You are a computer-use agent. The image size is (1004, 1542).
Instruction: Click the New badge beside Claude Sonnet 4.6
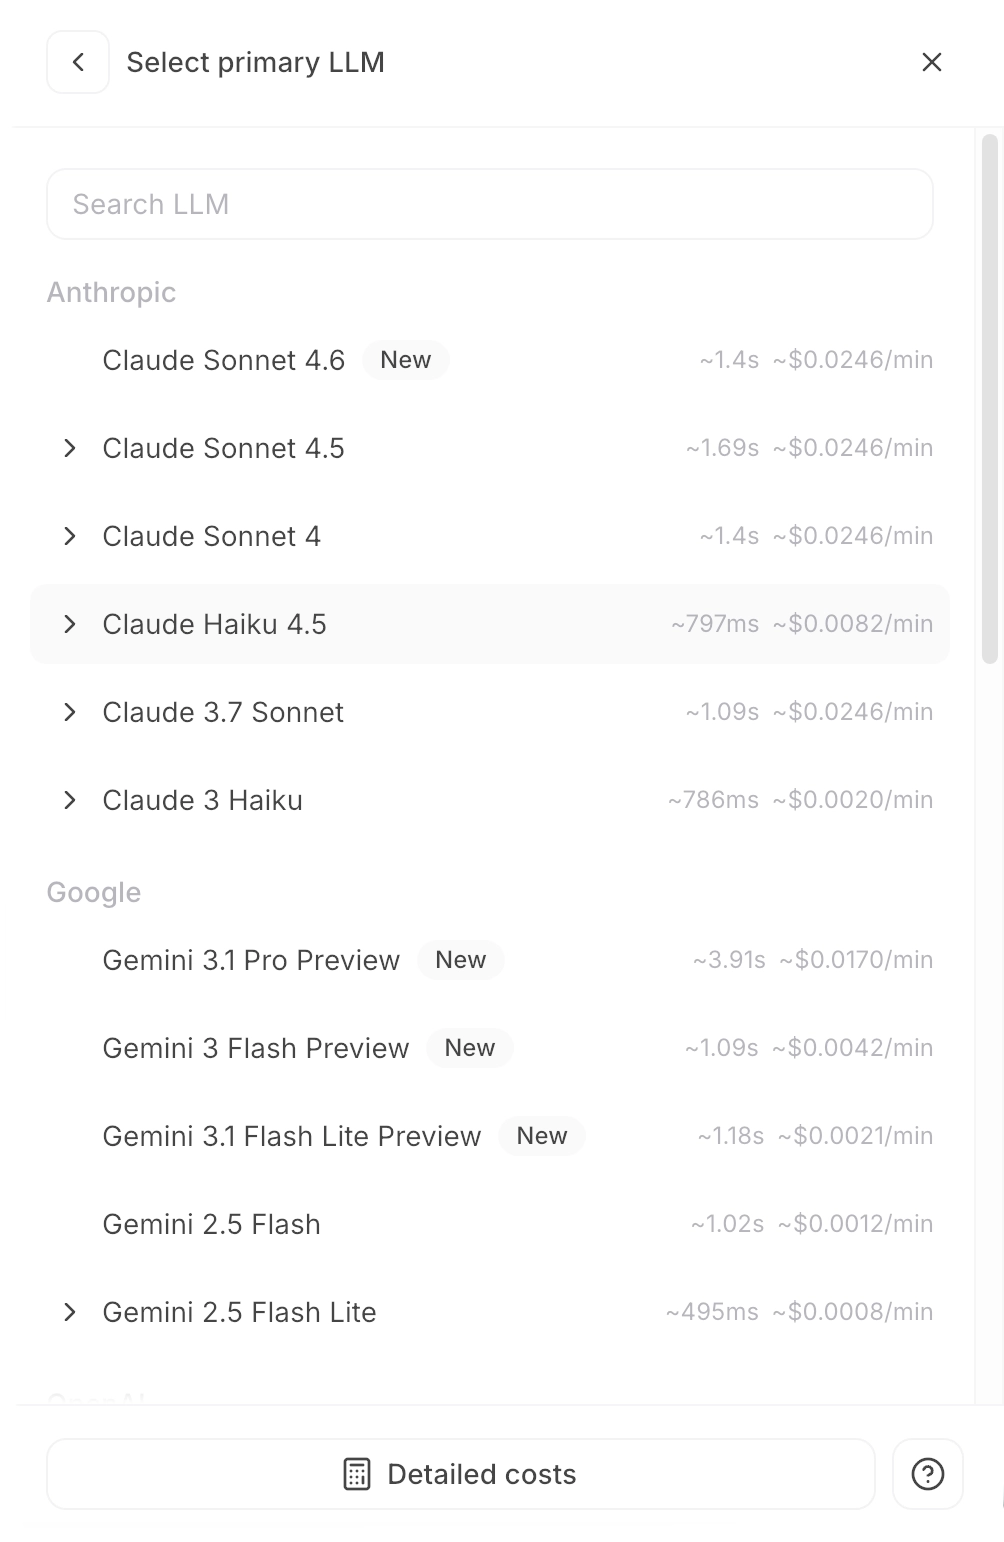405,360
